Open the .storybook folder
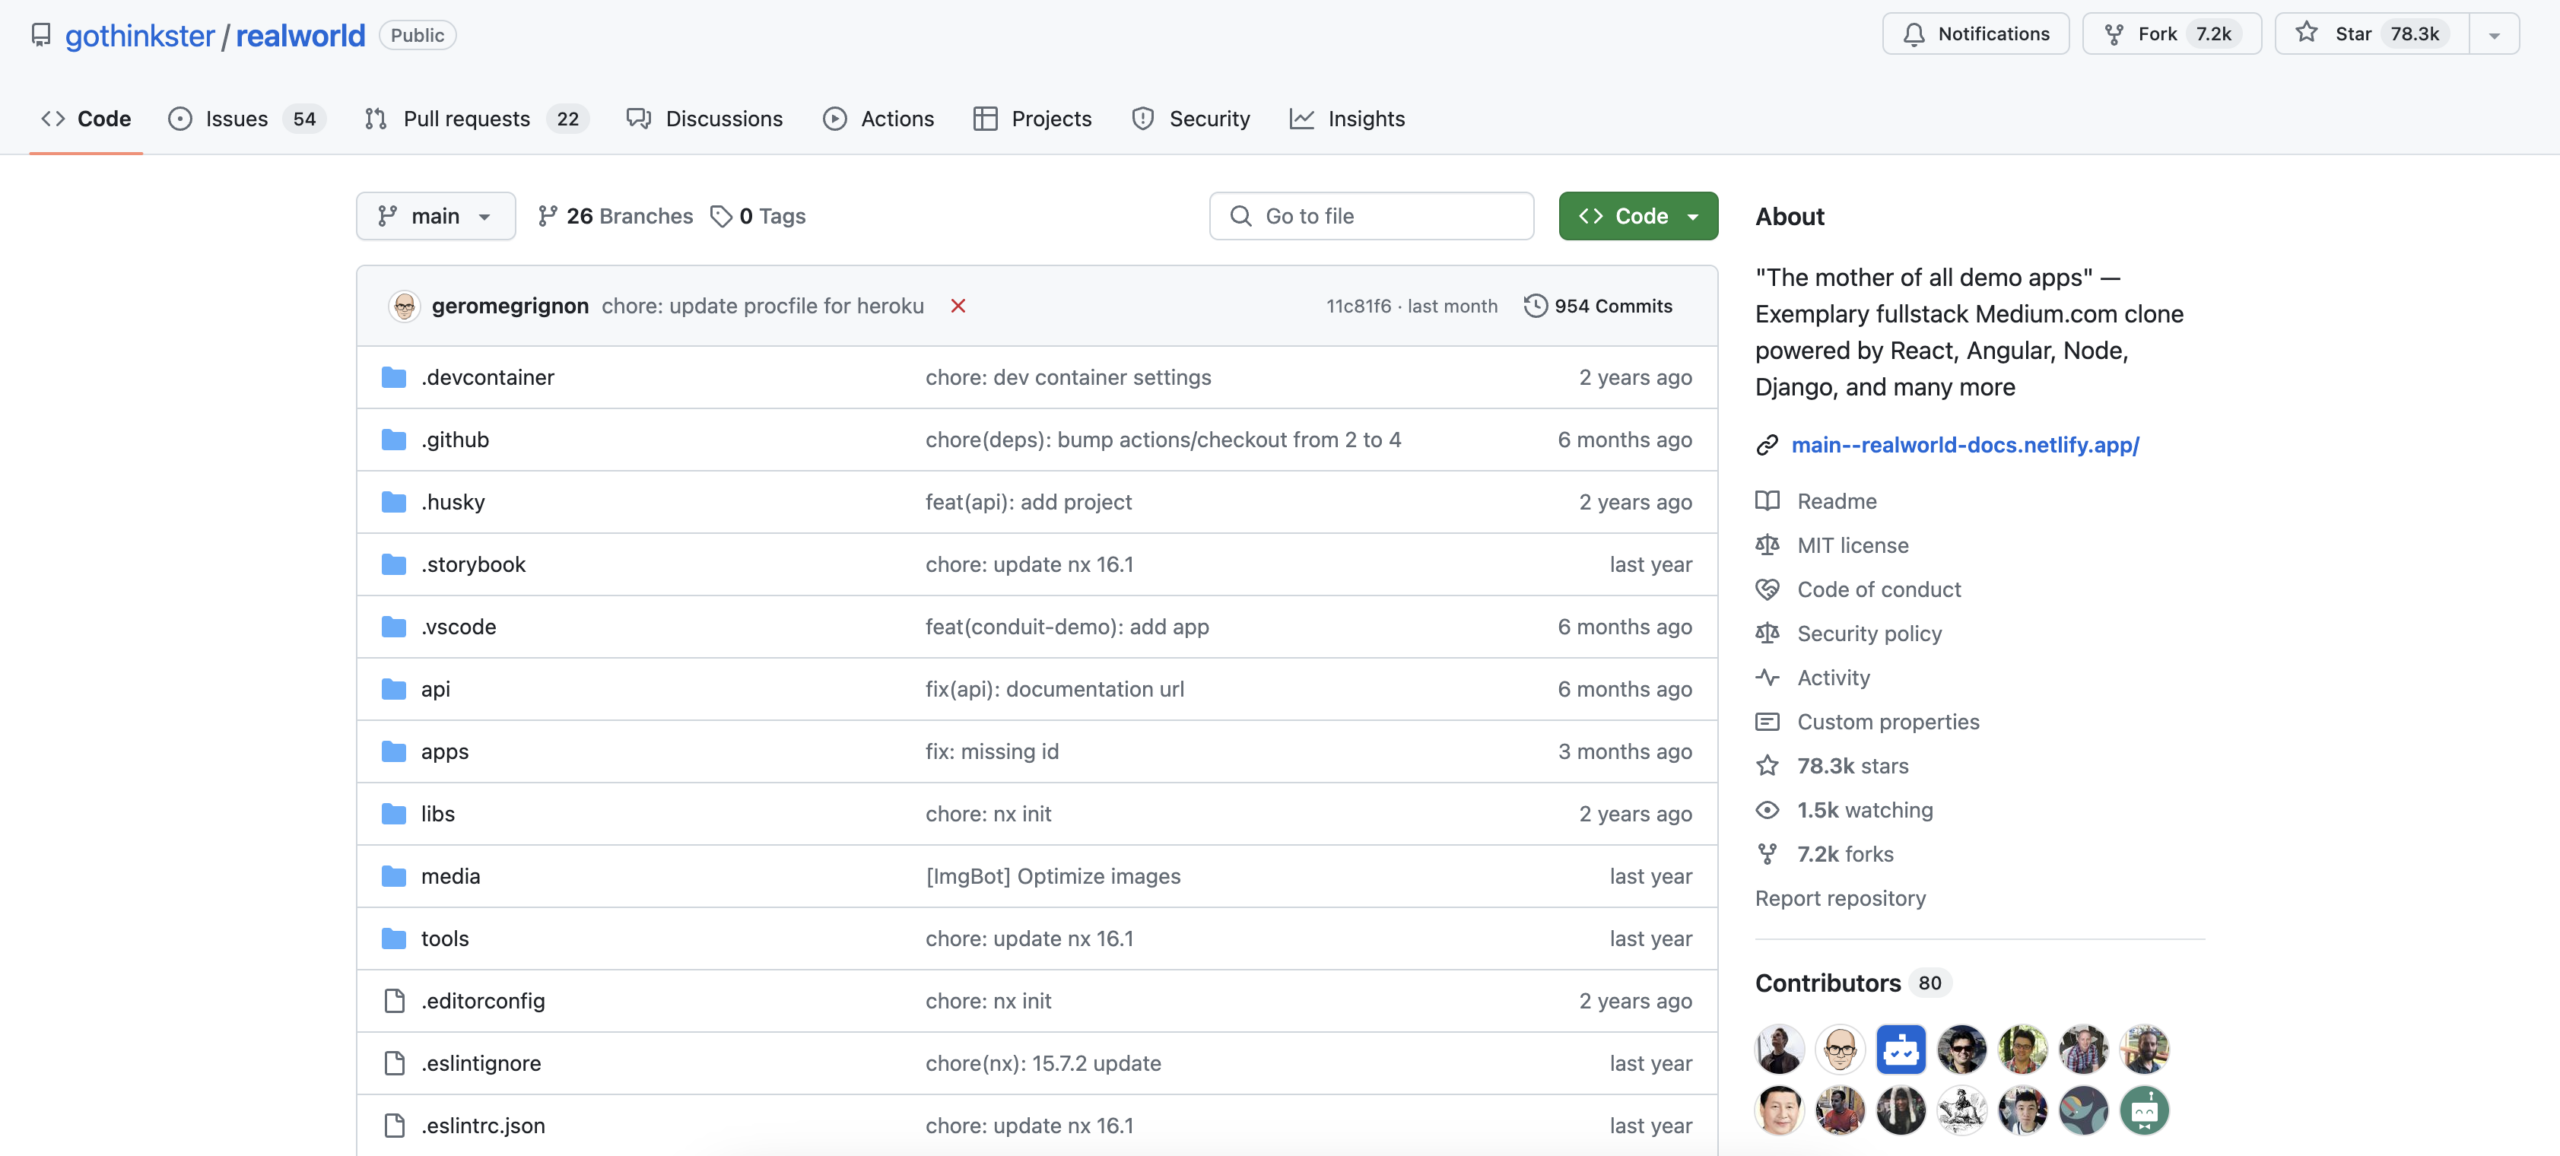This screenshot has width=2560, height=1156. [x=473, y=565]
